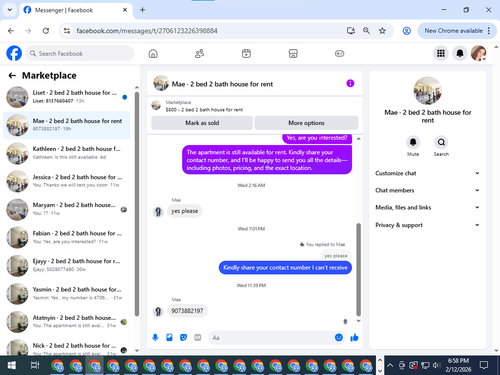
Task: Go to Home feed icon
Action: coord(153,53)
